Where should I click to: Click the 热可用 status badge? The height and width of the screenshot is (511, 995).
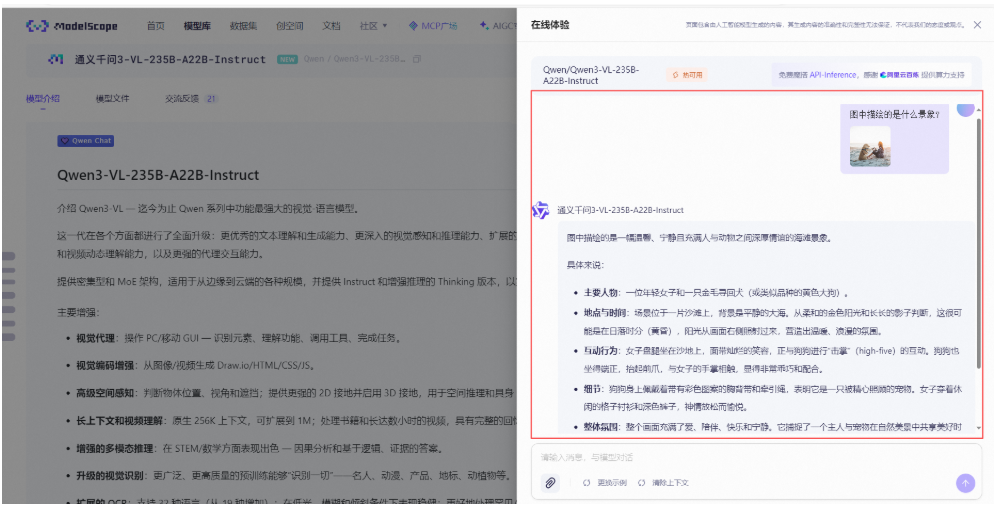point(687,74)
